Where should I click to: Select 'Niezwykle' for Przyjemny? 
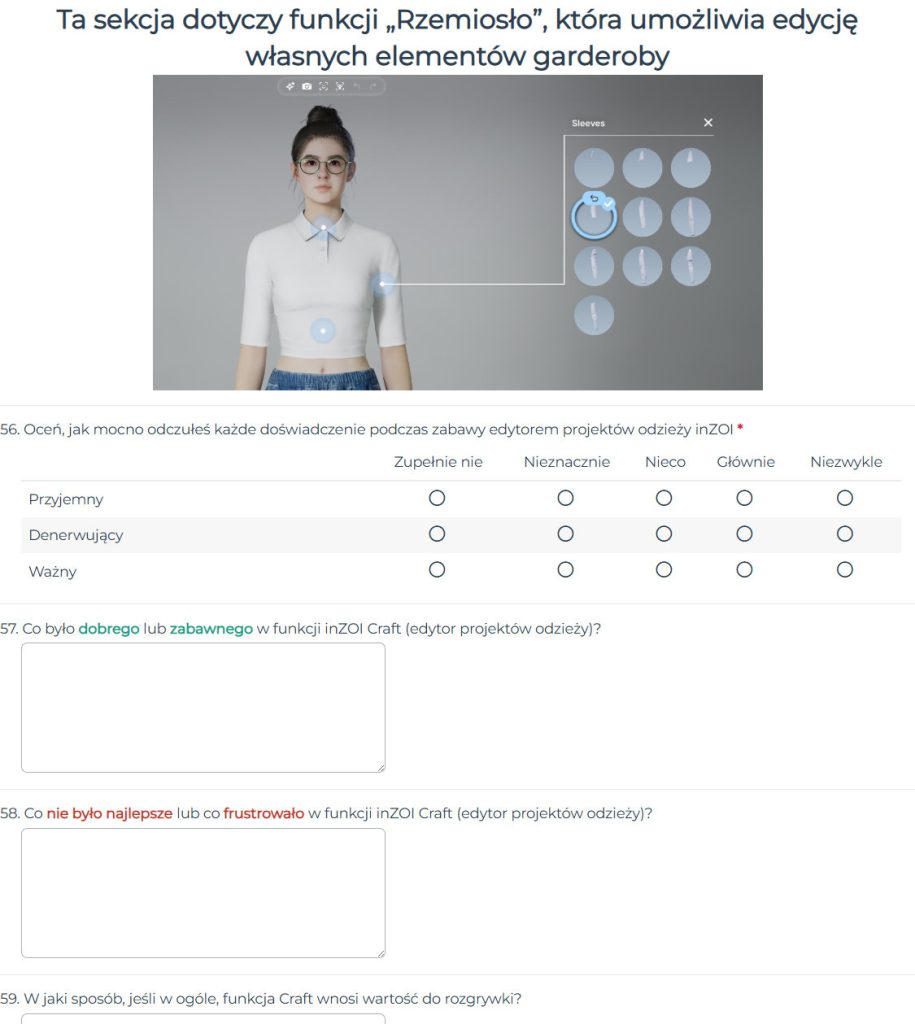click(845, 498)
